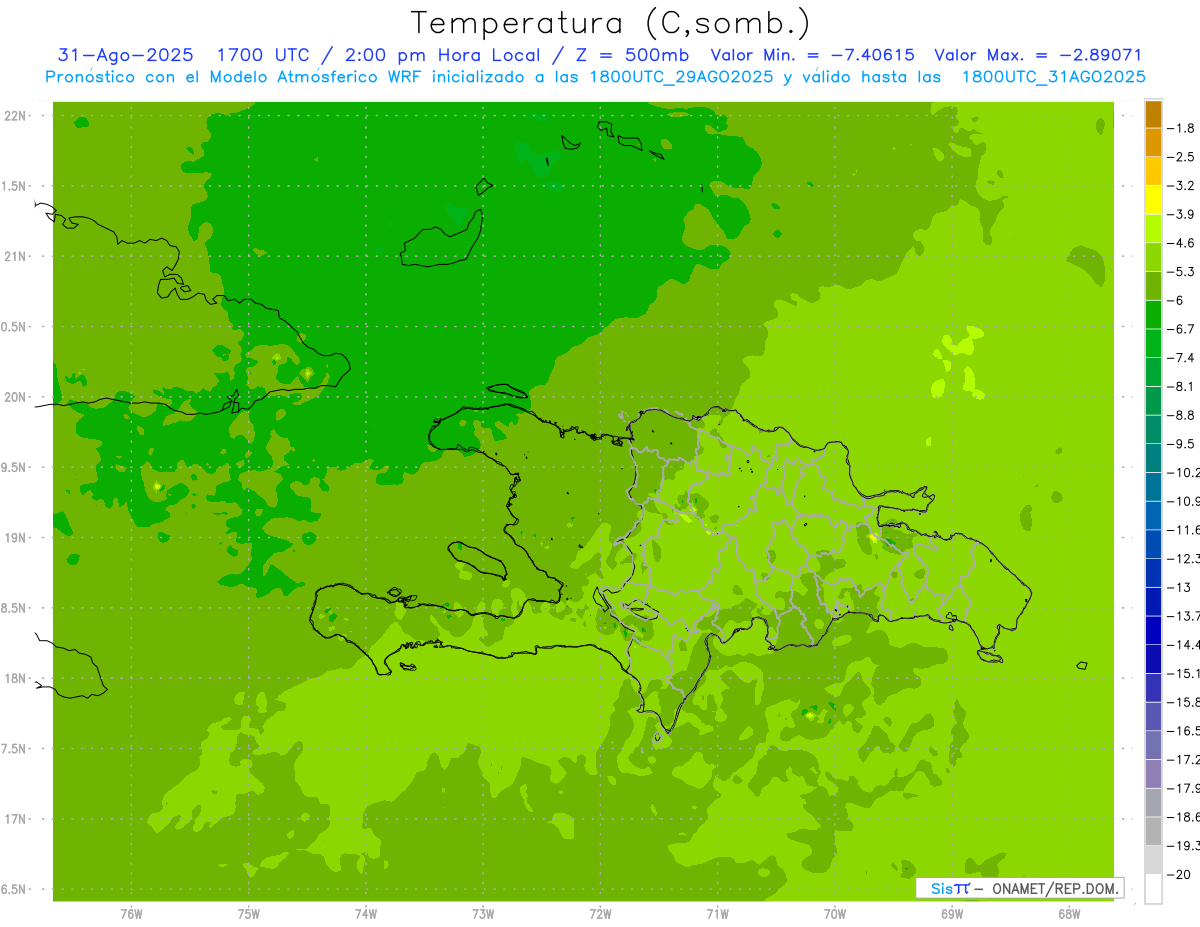Click the '-6.7' color bar label

pyautogui.click(x=1181, y=329)
